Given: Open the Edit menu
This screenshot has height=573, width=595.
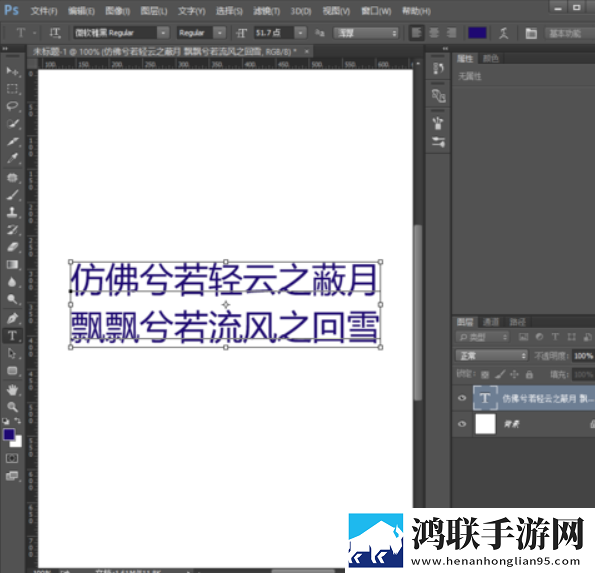Looking at the screenshot, I should [81, 11].
